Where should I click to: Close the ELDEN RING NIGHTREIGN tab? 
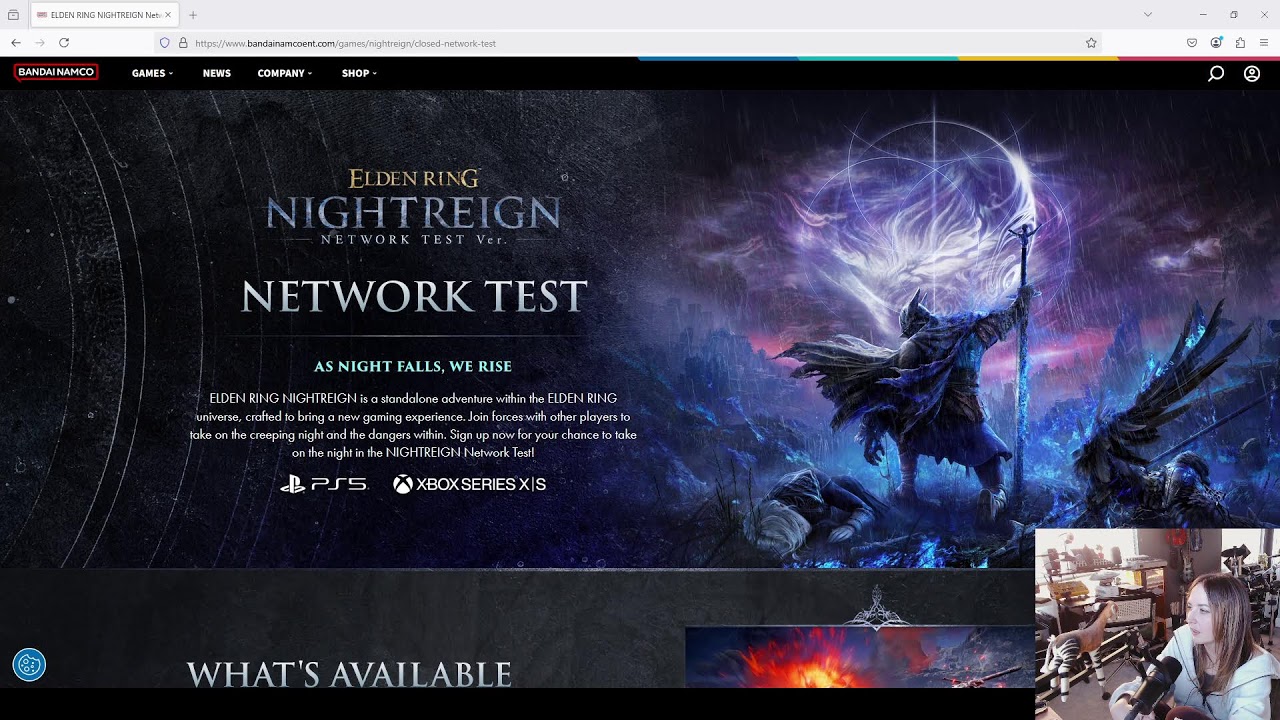click(x=168, y=15)
